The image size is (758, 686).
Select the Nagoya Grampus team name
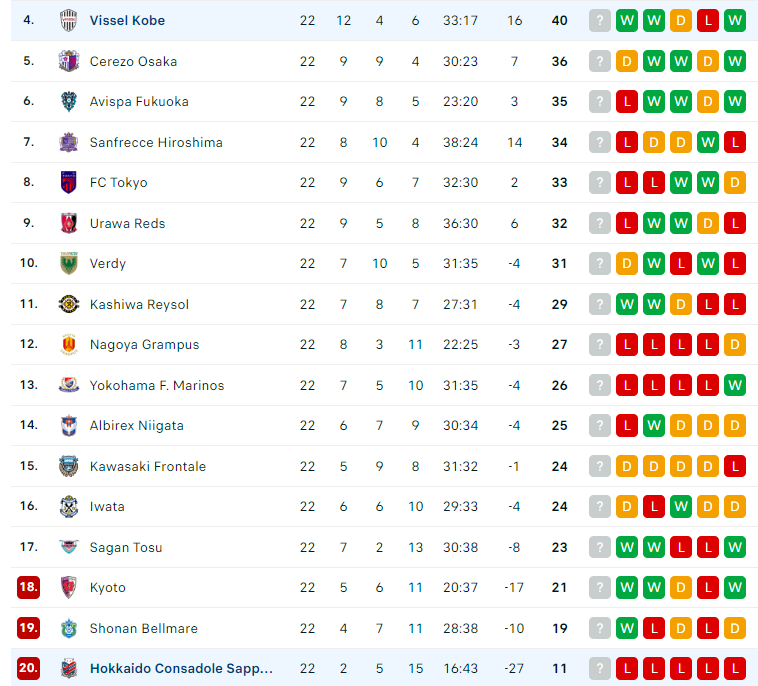tap(145, 344)
